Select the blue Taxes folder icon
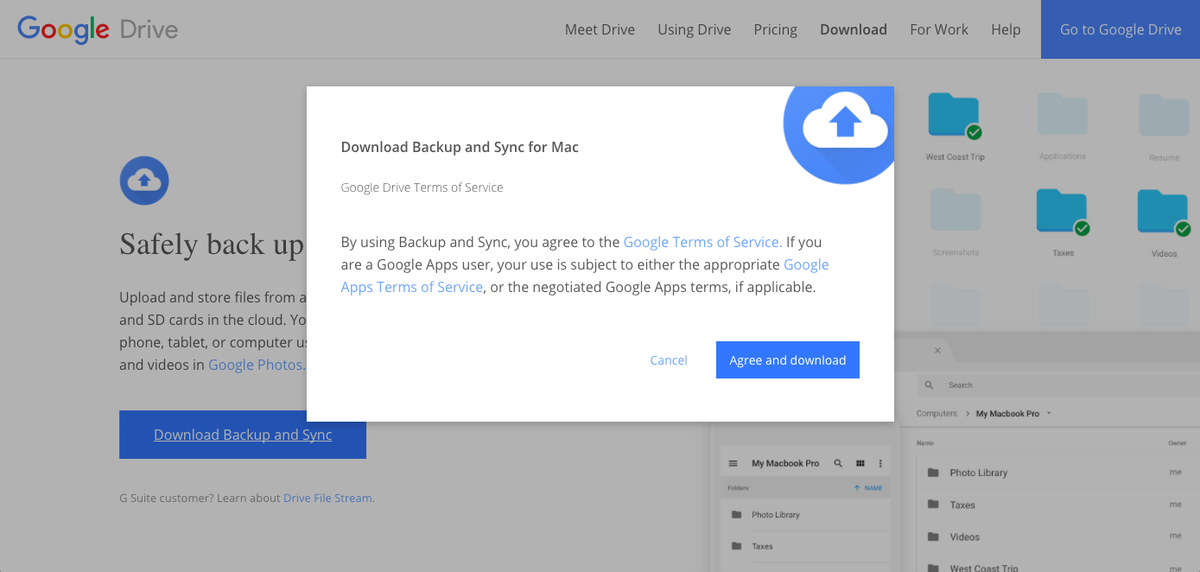1200x572 pixels. 1061,212
